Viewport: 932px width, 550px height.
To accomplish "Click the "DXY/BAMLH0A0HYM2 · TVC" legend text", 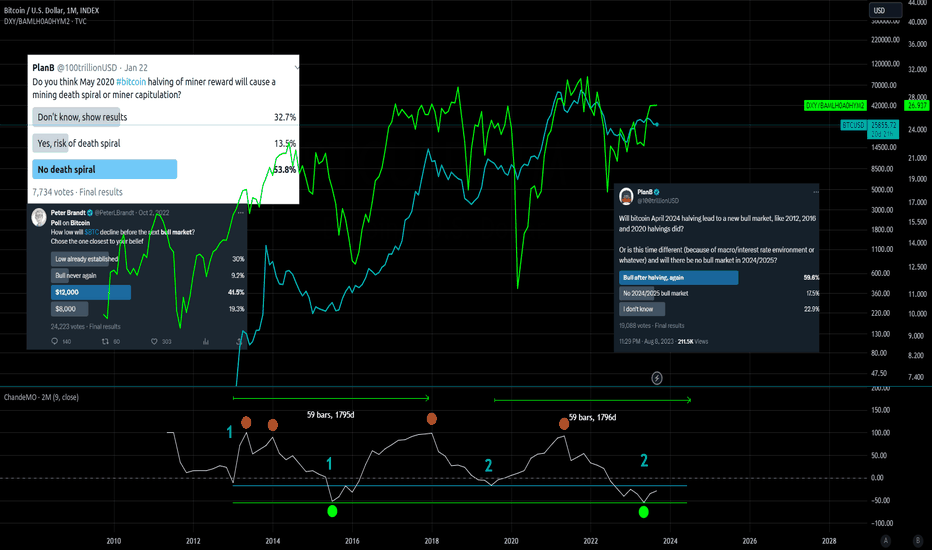I will click(45, 21).
